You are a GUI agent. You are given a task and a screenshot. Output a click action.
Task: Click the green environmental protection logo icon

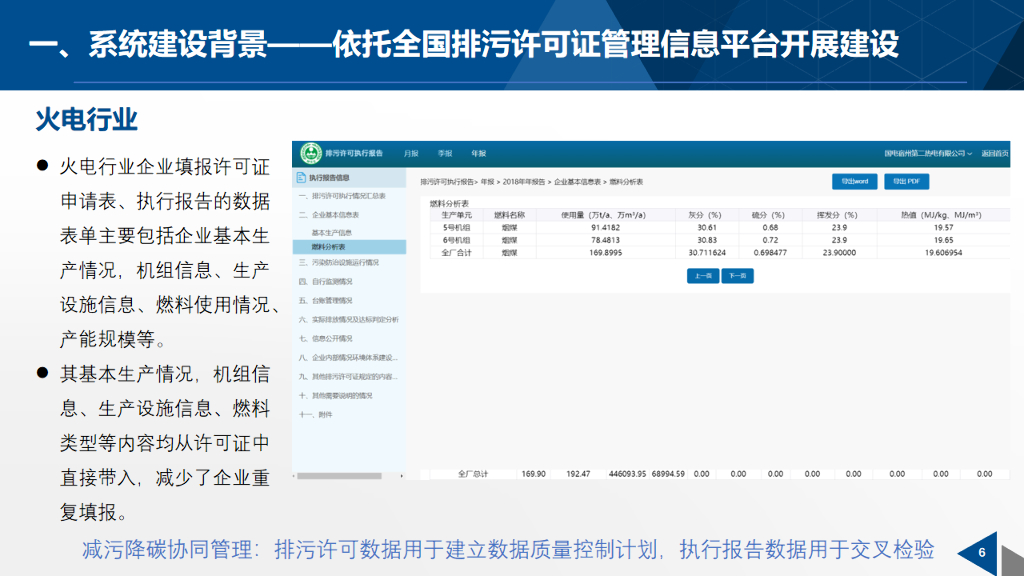pyautogui.click(x=309, y=153)
